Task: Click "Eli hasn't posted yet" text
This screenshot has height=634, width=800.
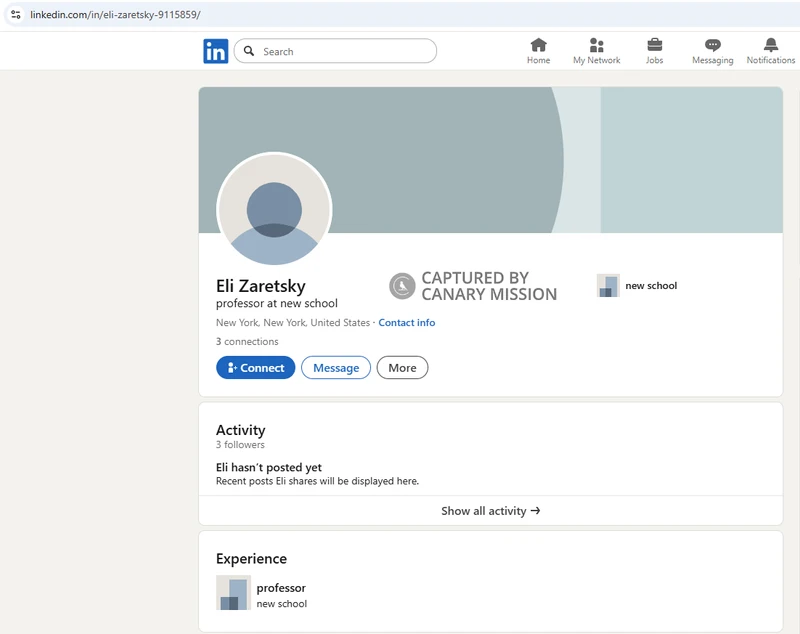Action: tap(268, 467)
